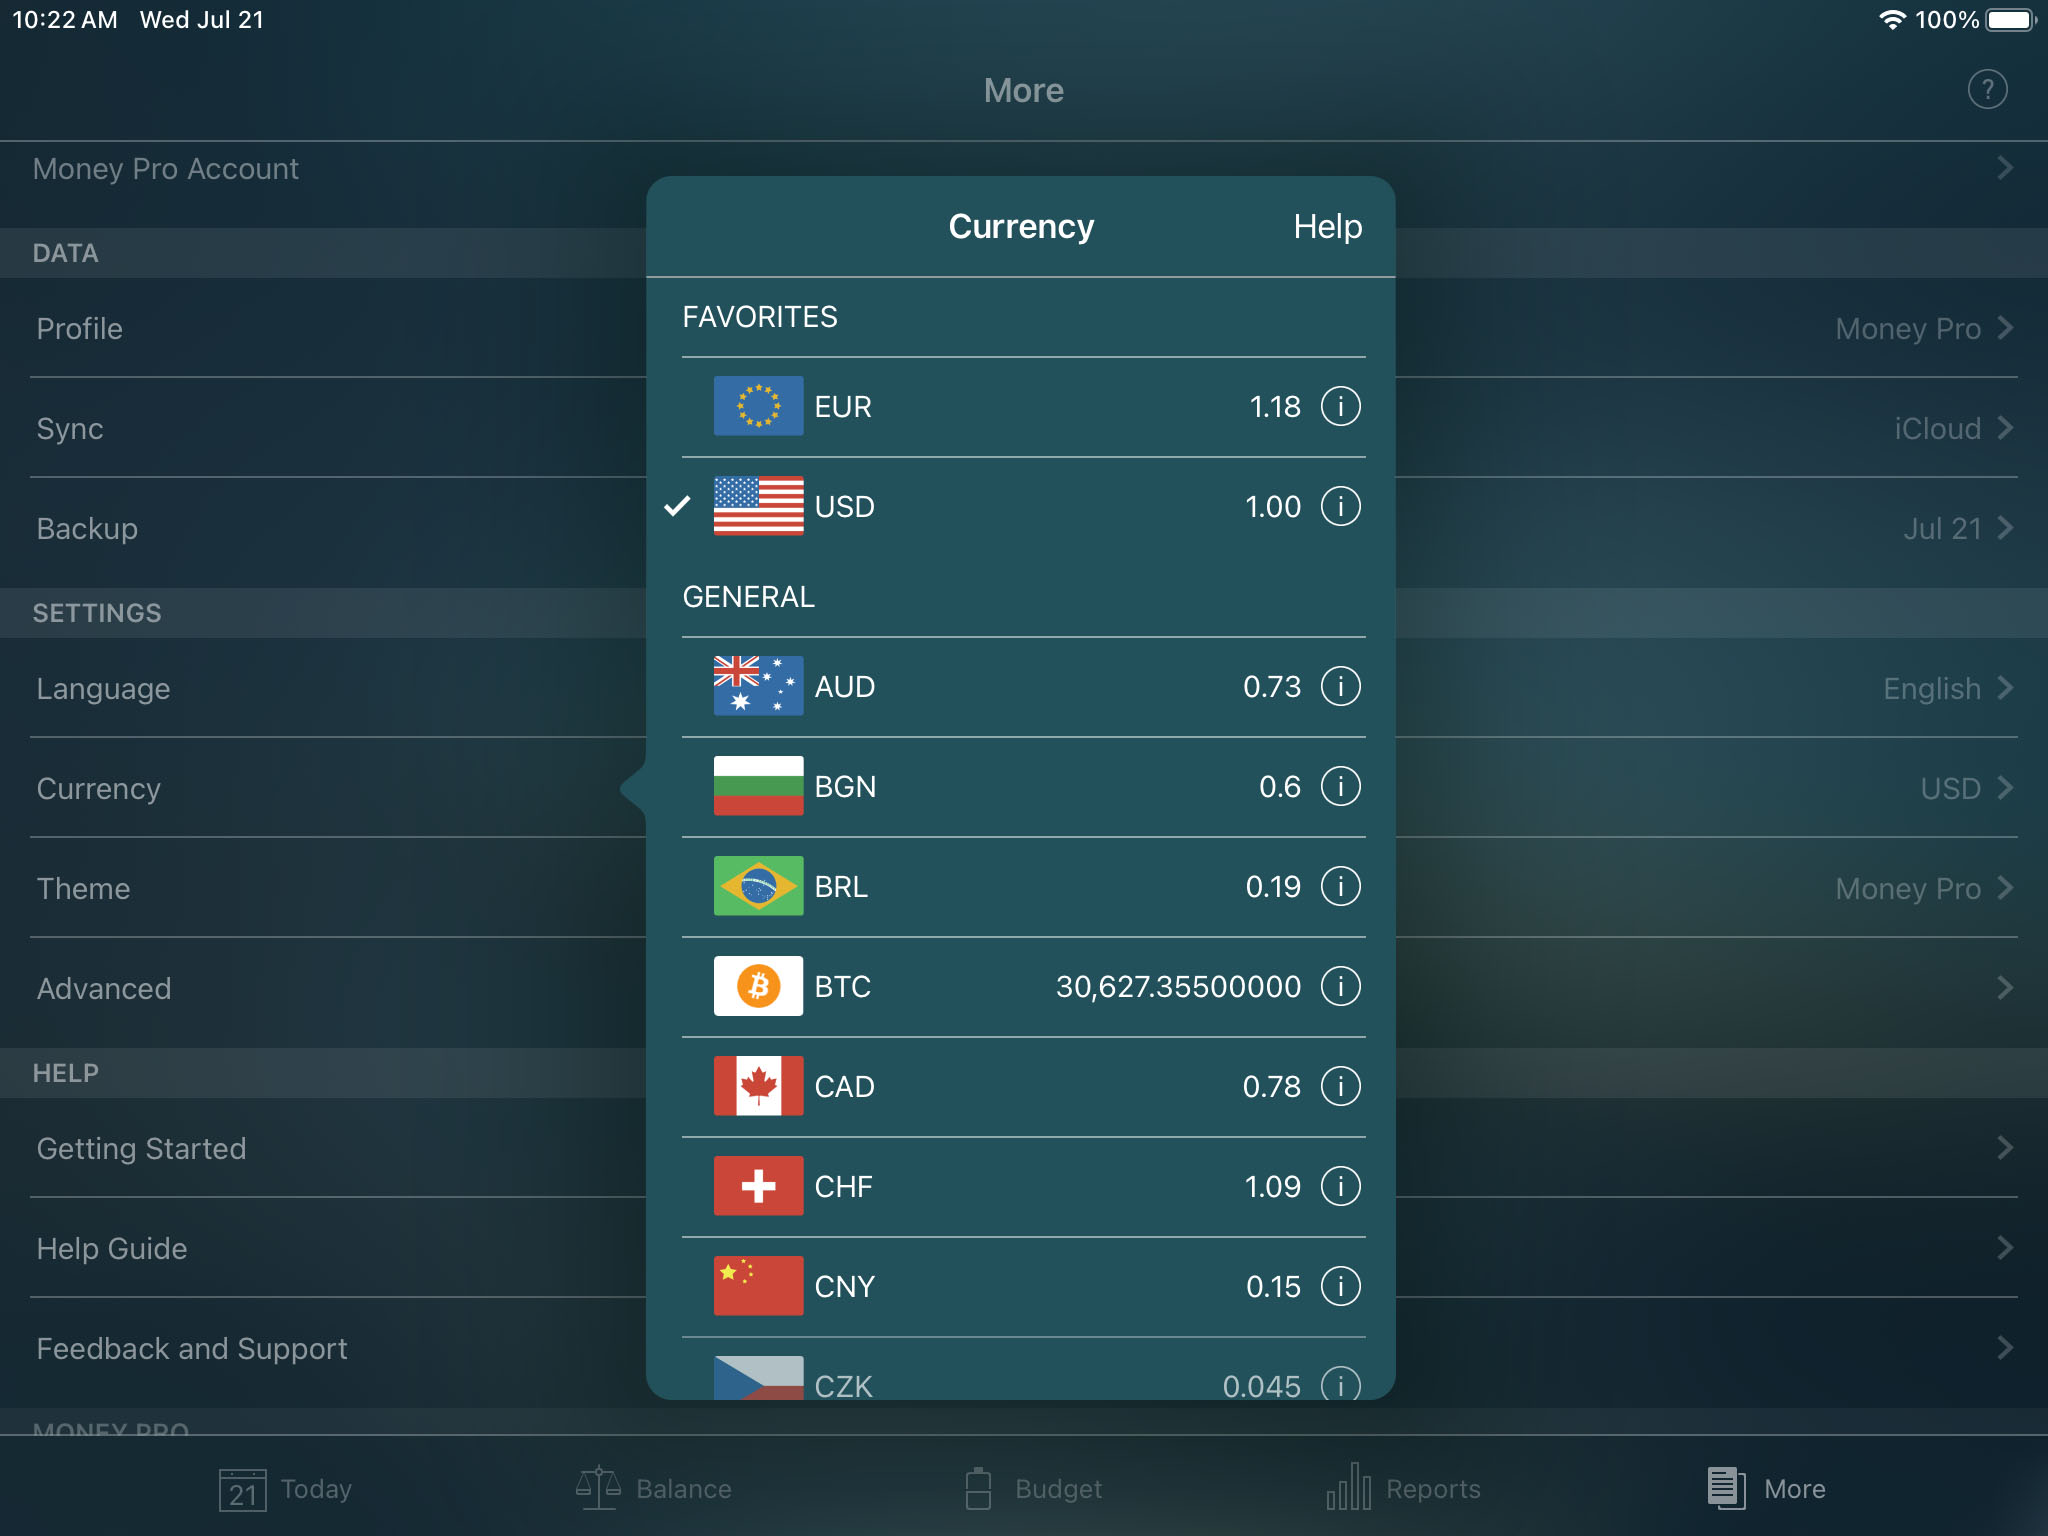Click the BTC currency info button
Screen dimensions: 2048x1536
[1343, 984]
